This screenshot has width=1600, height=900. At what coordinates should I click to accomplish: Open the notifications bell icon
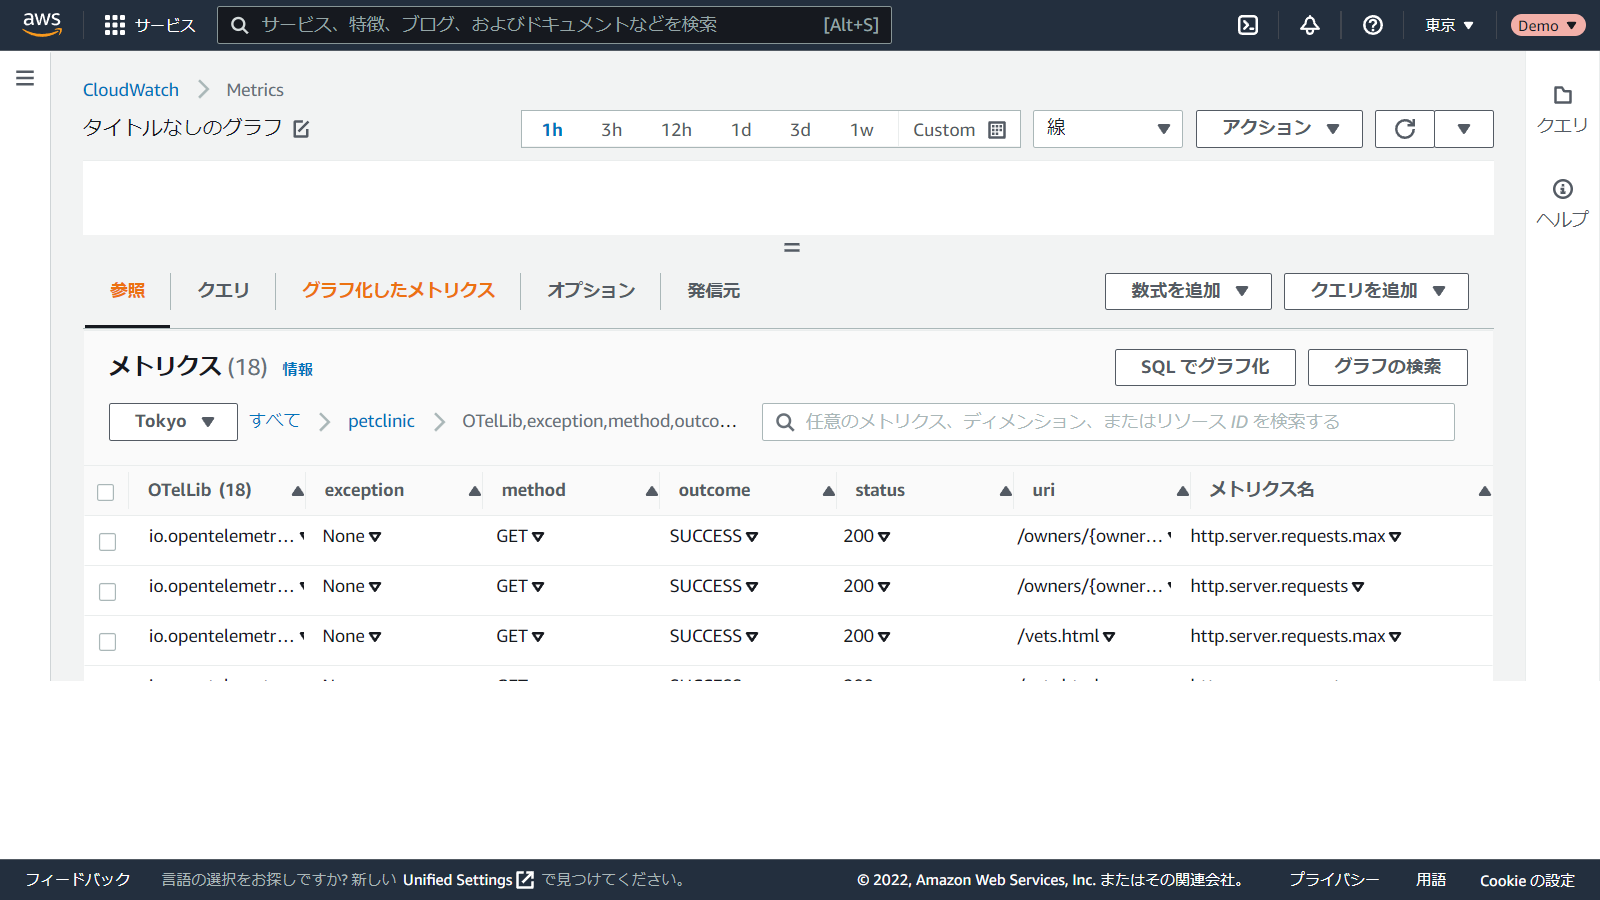point(1310,25)
